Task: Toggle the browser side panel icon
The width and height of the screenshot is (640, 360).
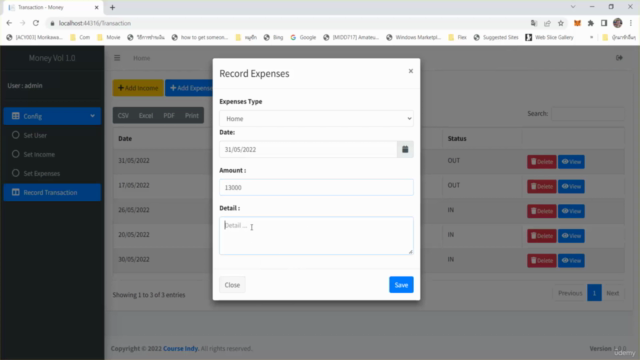Action: click(604, 23)
